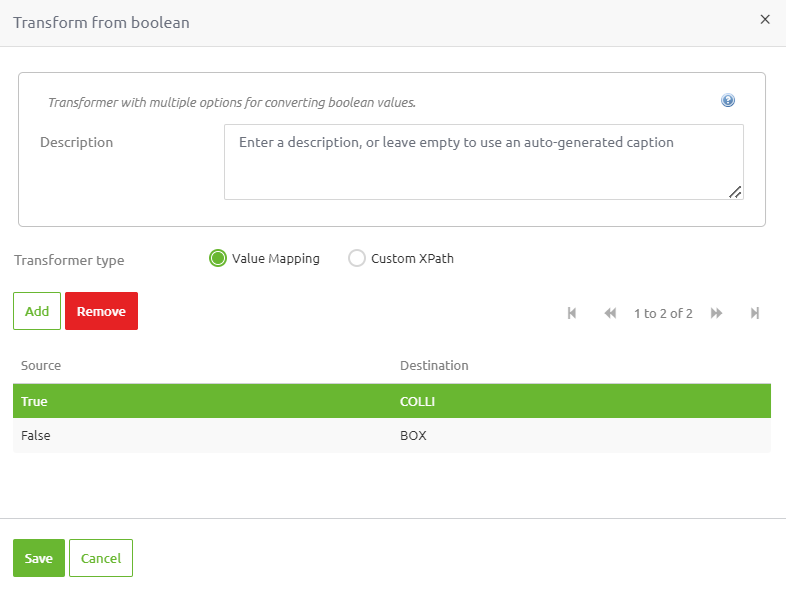The image size is (786, 594).
Task: Select Value Mapping transformer type
Action: pyautogui.click(x=218, y=258)
